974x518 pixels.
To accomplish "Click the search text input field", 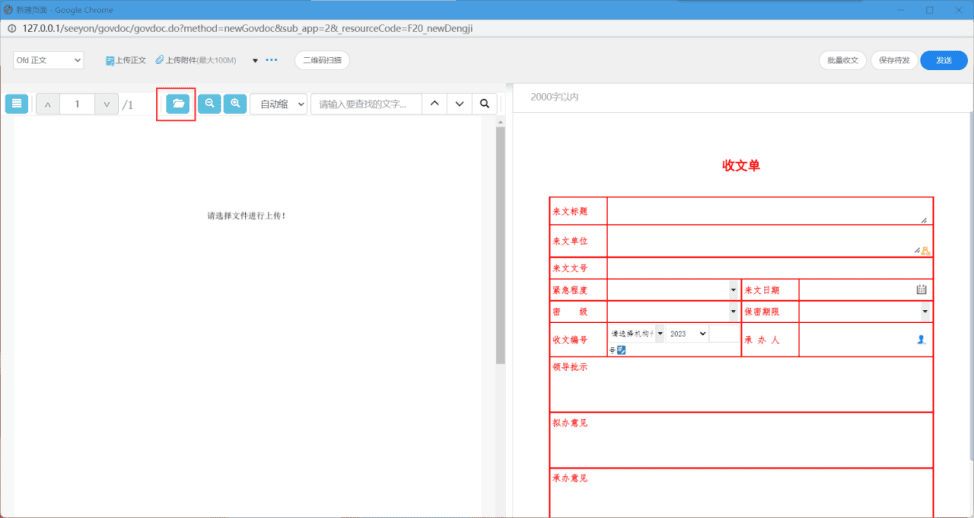I will pyautogui.click(x=366, y=104).
